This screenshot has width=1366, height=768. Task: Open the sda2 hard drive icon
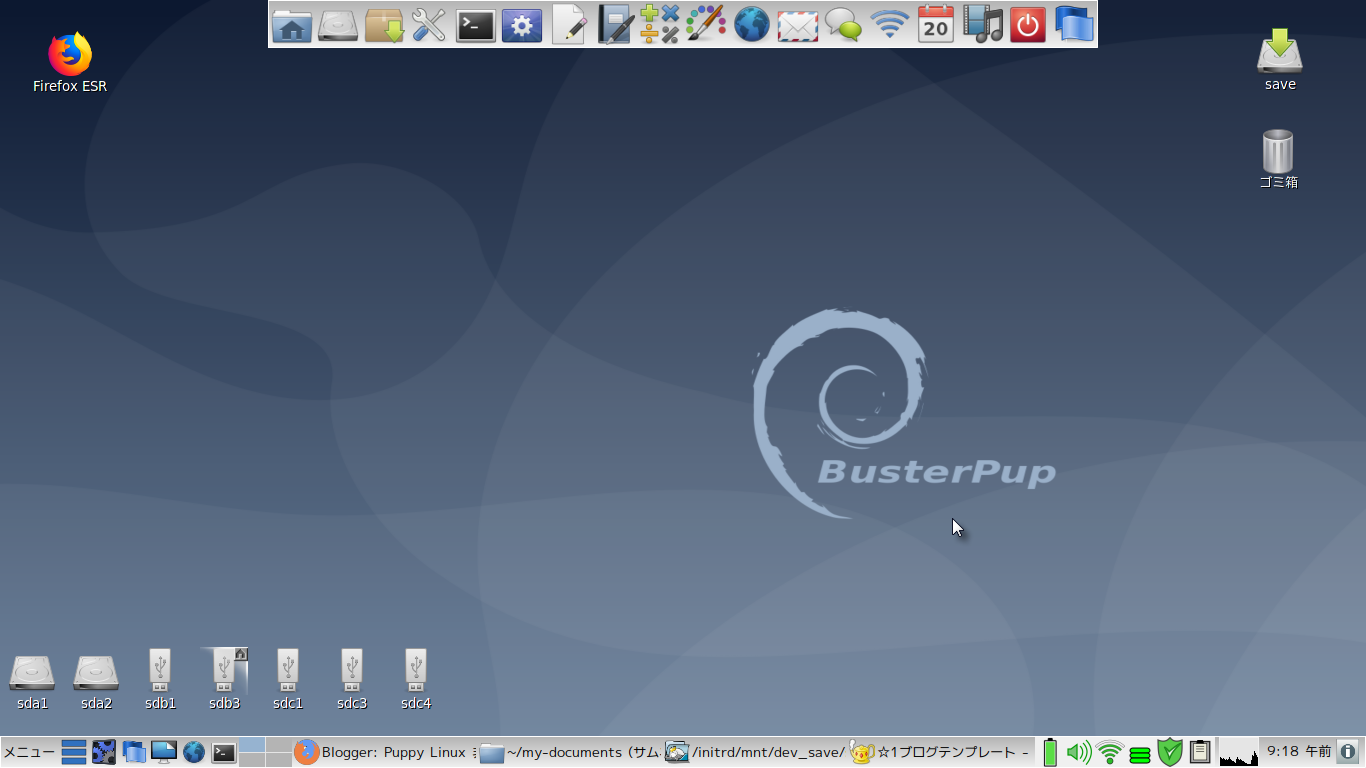pos(96,682)
